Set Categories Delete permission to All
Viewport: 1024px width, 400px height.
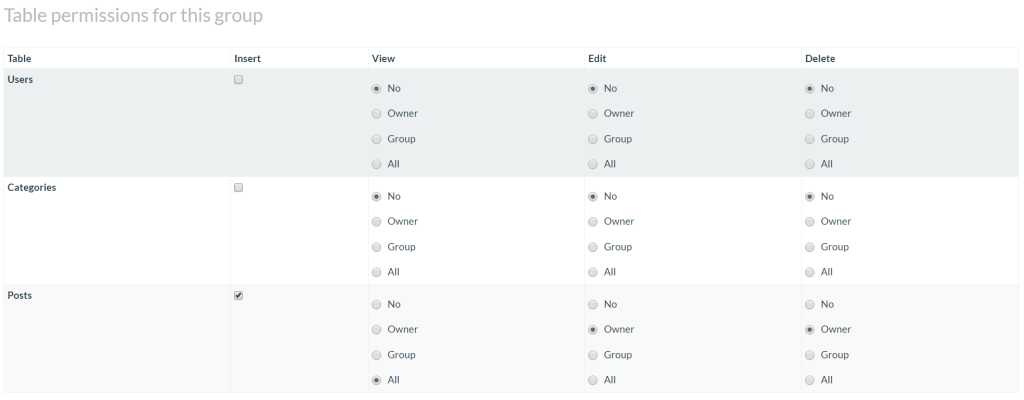tap(810, 273)
